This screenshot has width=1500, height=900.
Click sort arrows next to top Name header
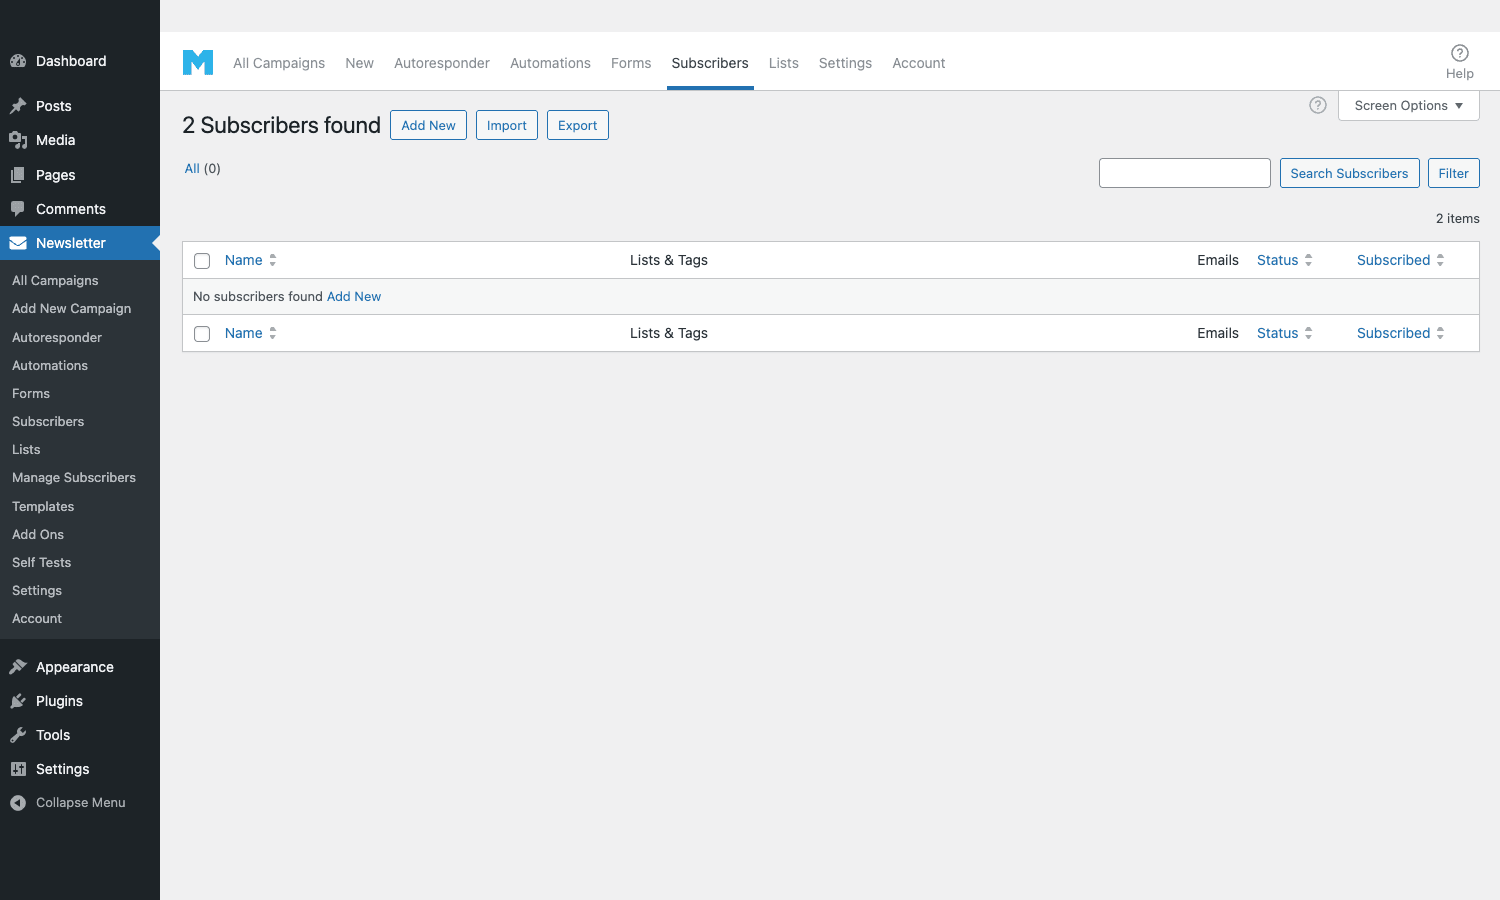pyautogui.click(x=273, y=260)
